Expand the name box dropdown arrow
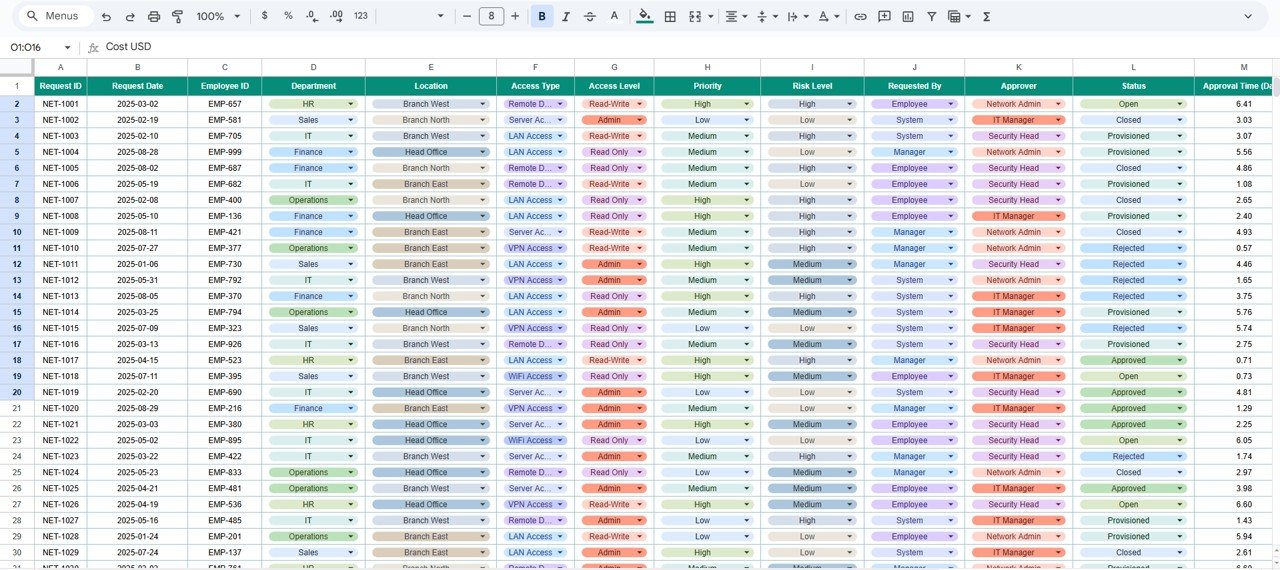This screenshot has width=1280, height=570. [x=67, y=47]
